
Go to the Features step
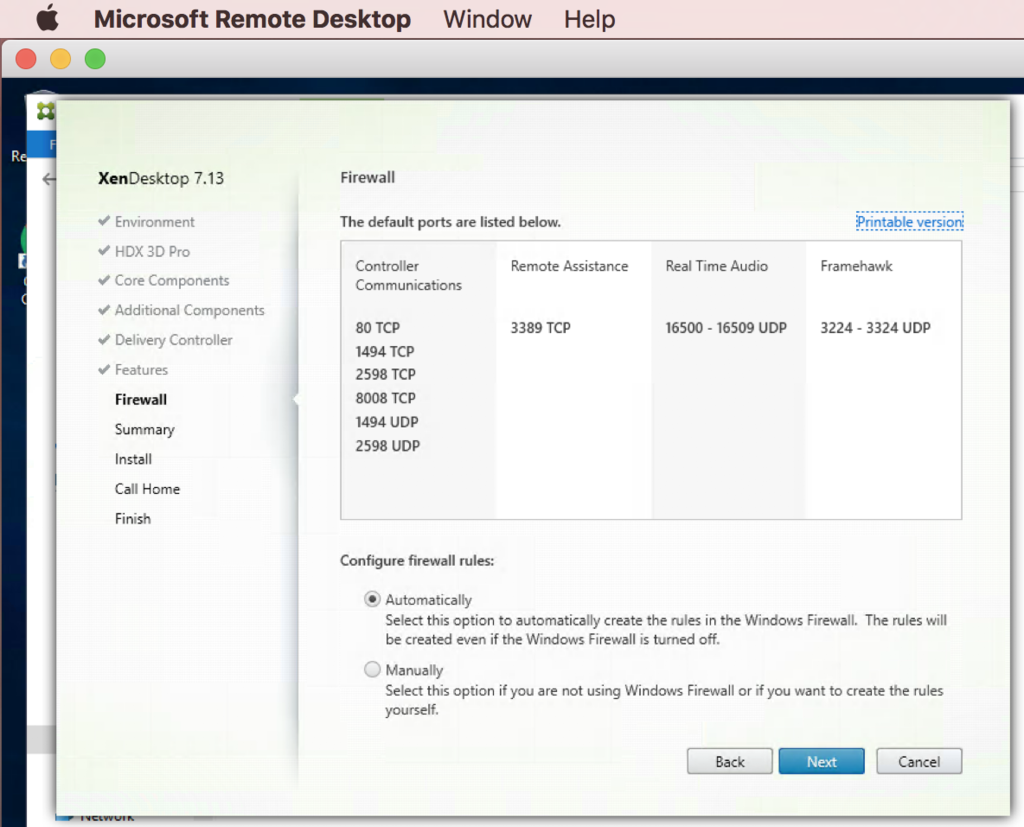141,370
